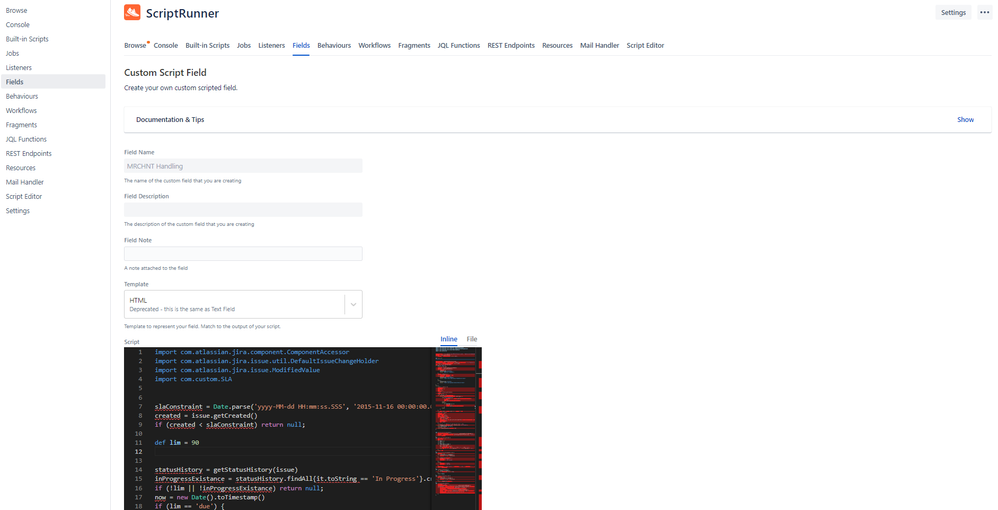Click the ComponentAccessor import line
Image resolution: width=998 pixels, height=510 pixels.
(x=252, y=352)
